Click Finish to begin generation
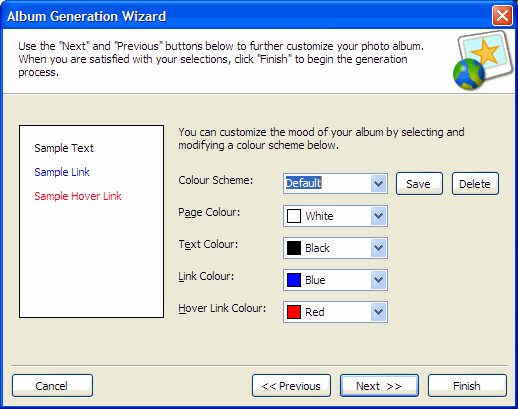518x409 pixels. pos(467,386)
